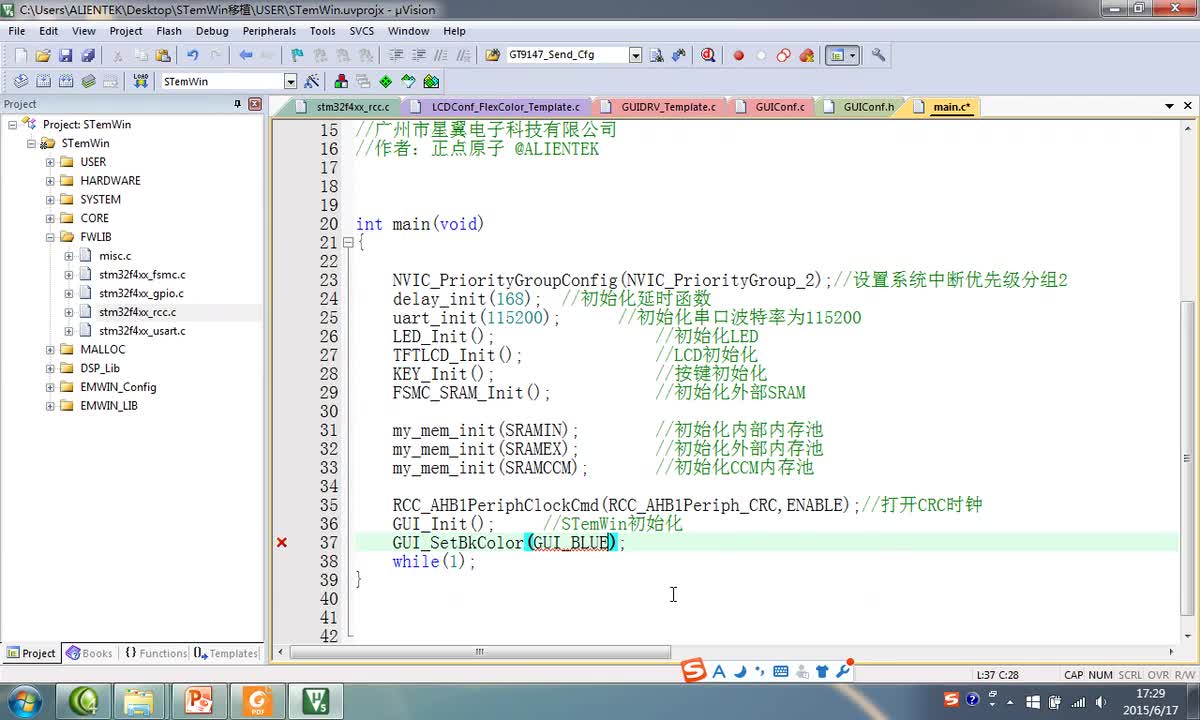The width and height of the screenshot is (1200, 720).
Task: Open the window layout dropdown arrow
Action: click(853, 55)
